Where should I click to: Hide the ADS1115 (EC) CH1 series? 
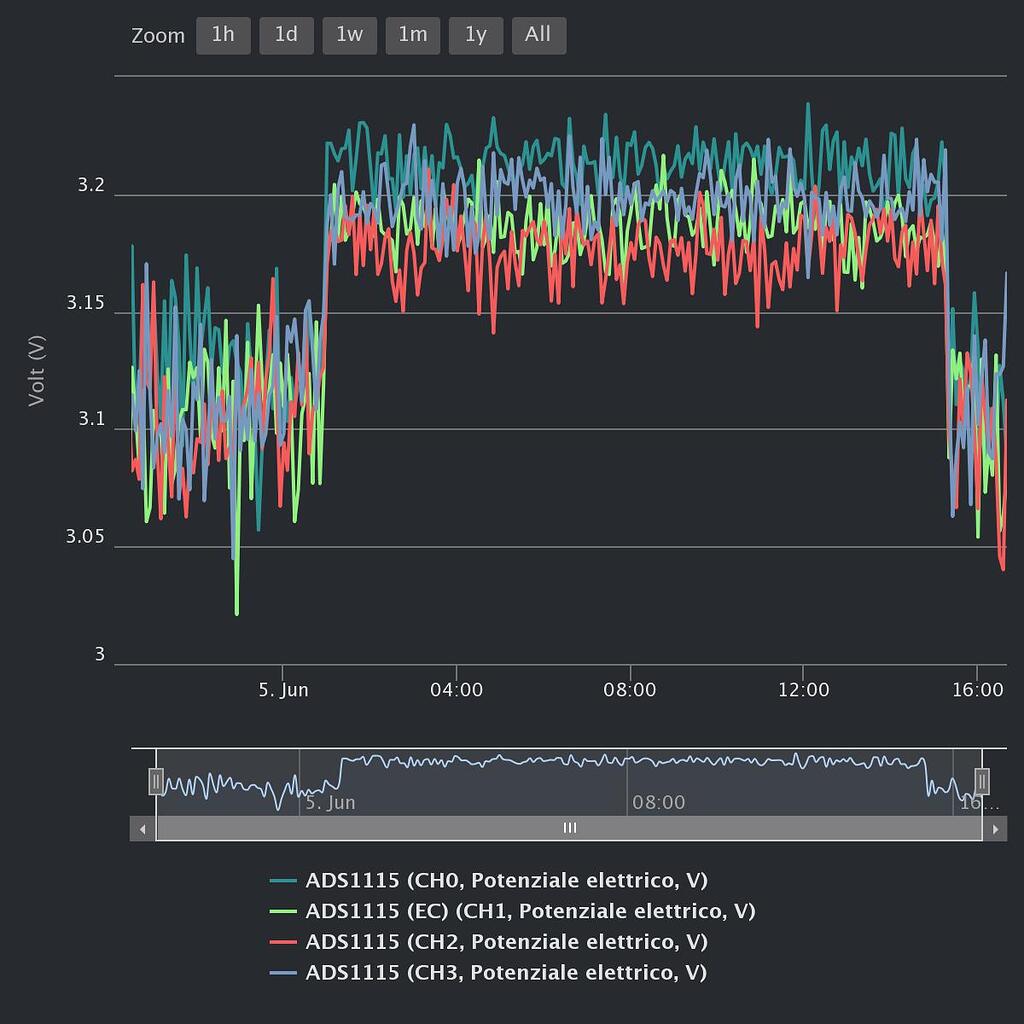(530, 911)
